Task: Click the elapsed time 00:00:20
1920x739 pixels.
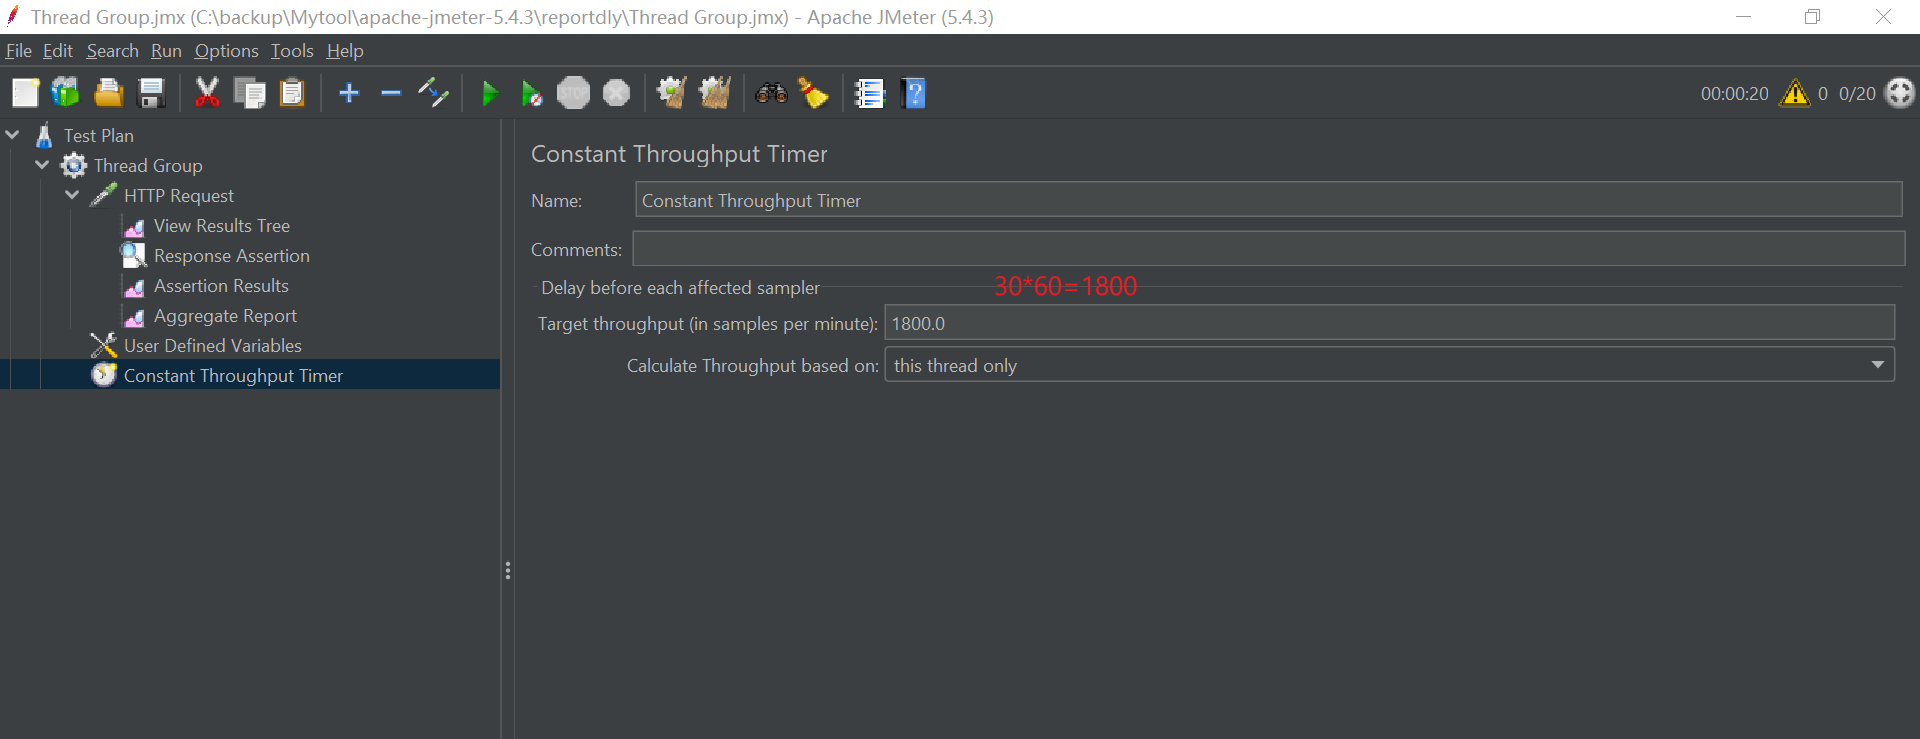Action: (x=1734, y=94)
